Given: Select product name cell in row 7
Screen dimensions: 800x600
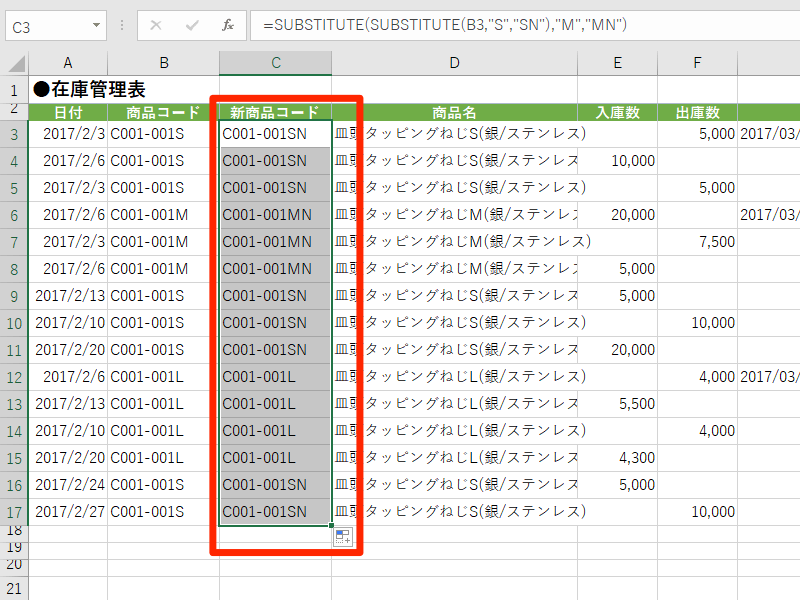Looking at the screenshot, I should pos(455,242).
